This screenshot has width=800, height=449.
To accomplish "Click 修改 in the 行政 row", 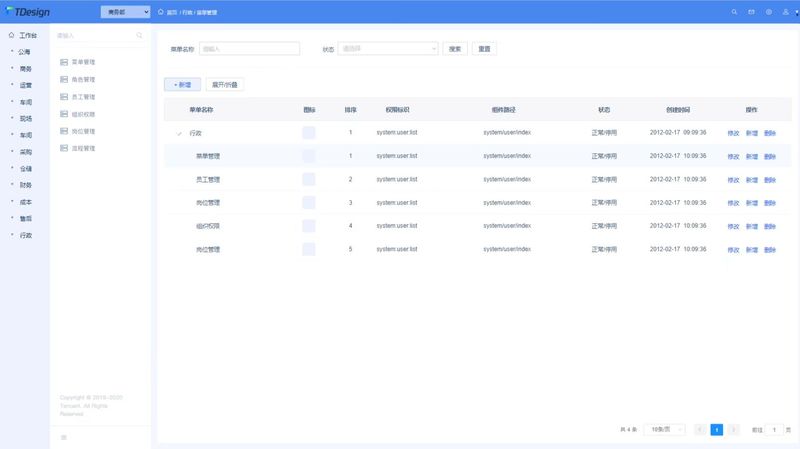I will coord(733,133).
